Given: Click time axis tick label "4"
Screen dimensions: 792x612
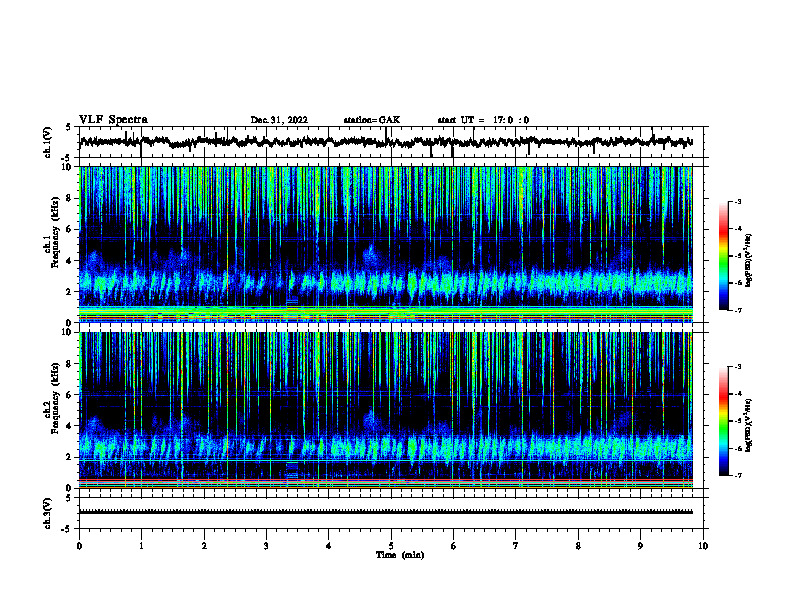Looking at the screenshot, I should (x=329, y=546).
